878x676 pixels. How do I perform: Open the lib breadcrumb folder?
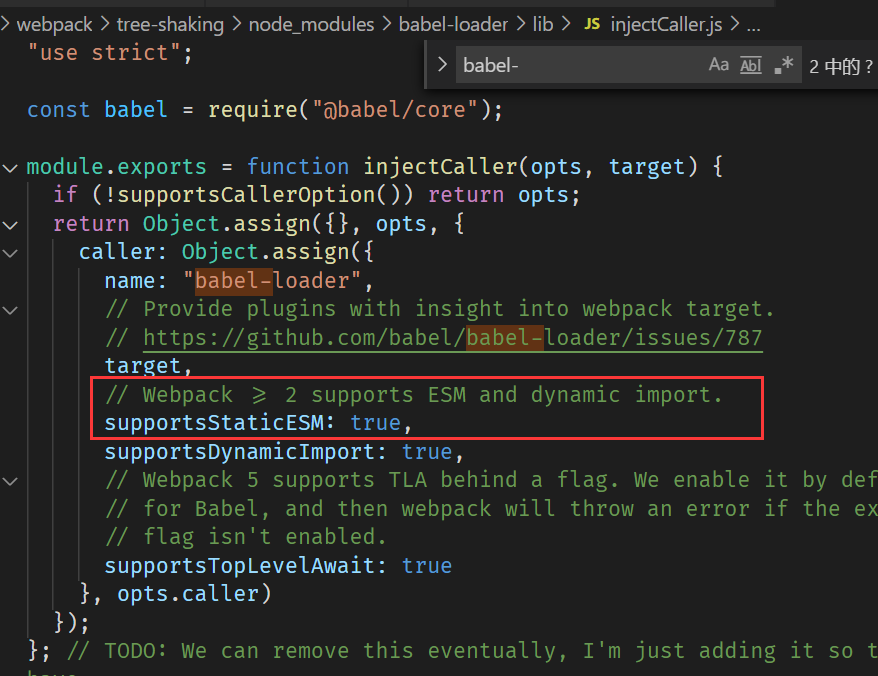click(543, 24)
